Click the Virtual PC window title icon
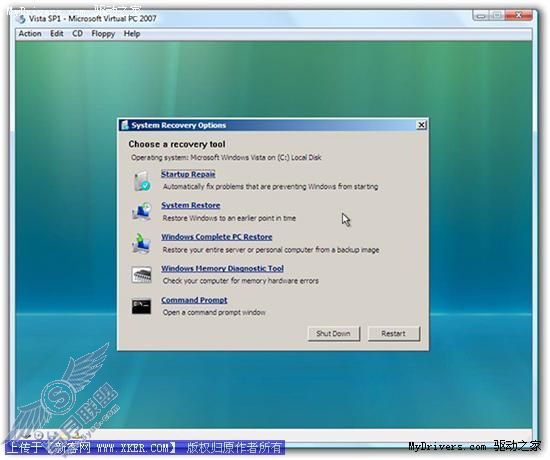The width and height of the screenshot is (550, 460). 22,18
